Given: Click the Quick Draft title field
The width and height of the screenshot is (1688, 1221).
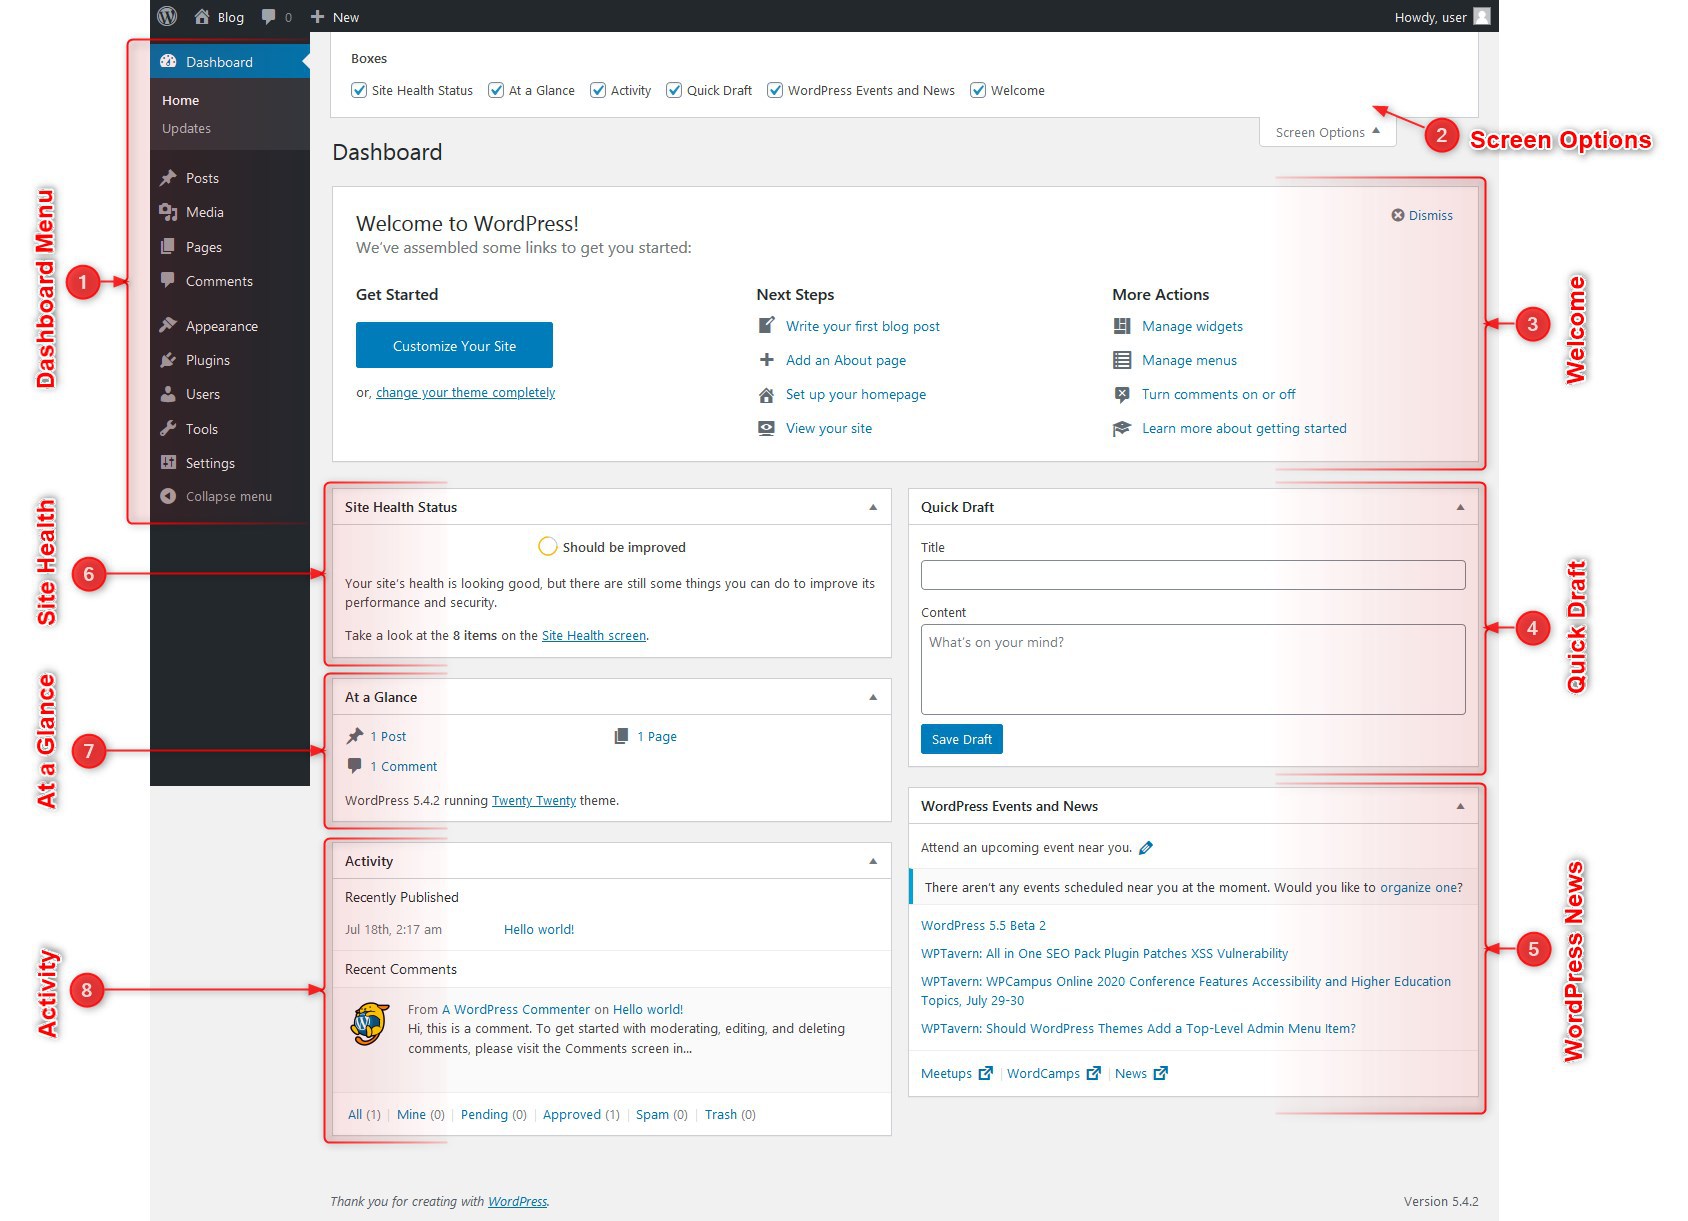Looking at the screenshot, I should point(1191,574).
